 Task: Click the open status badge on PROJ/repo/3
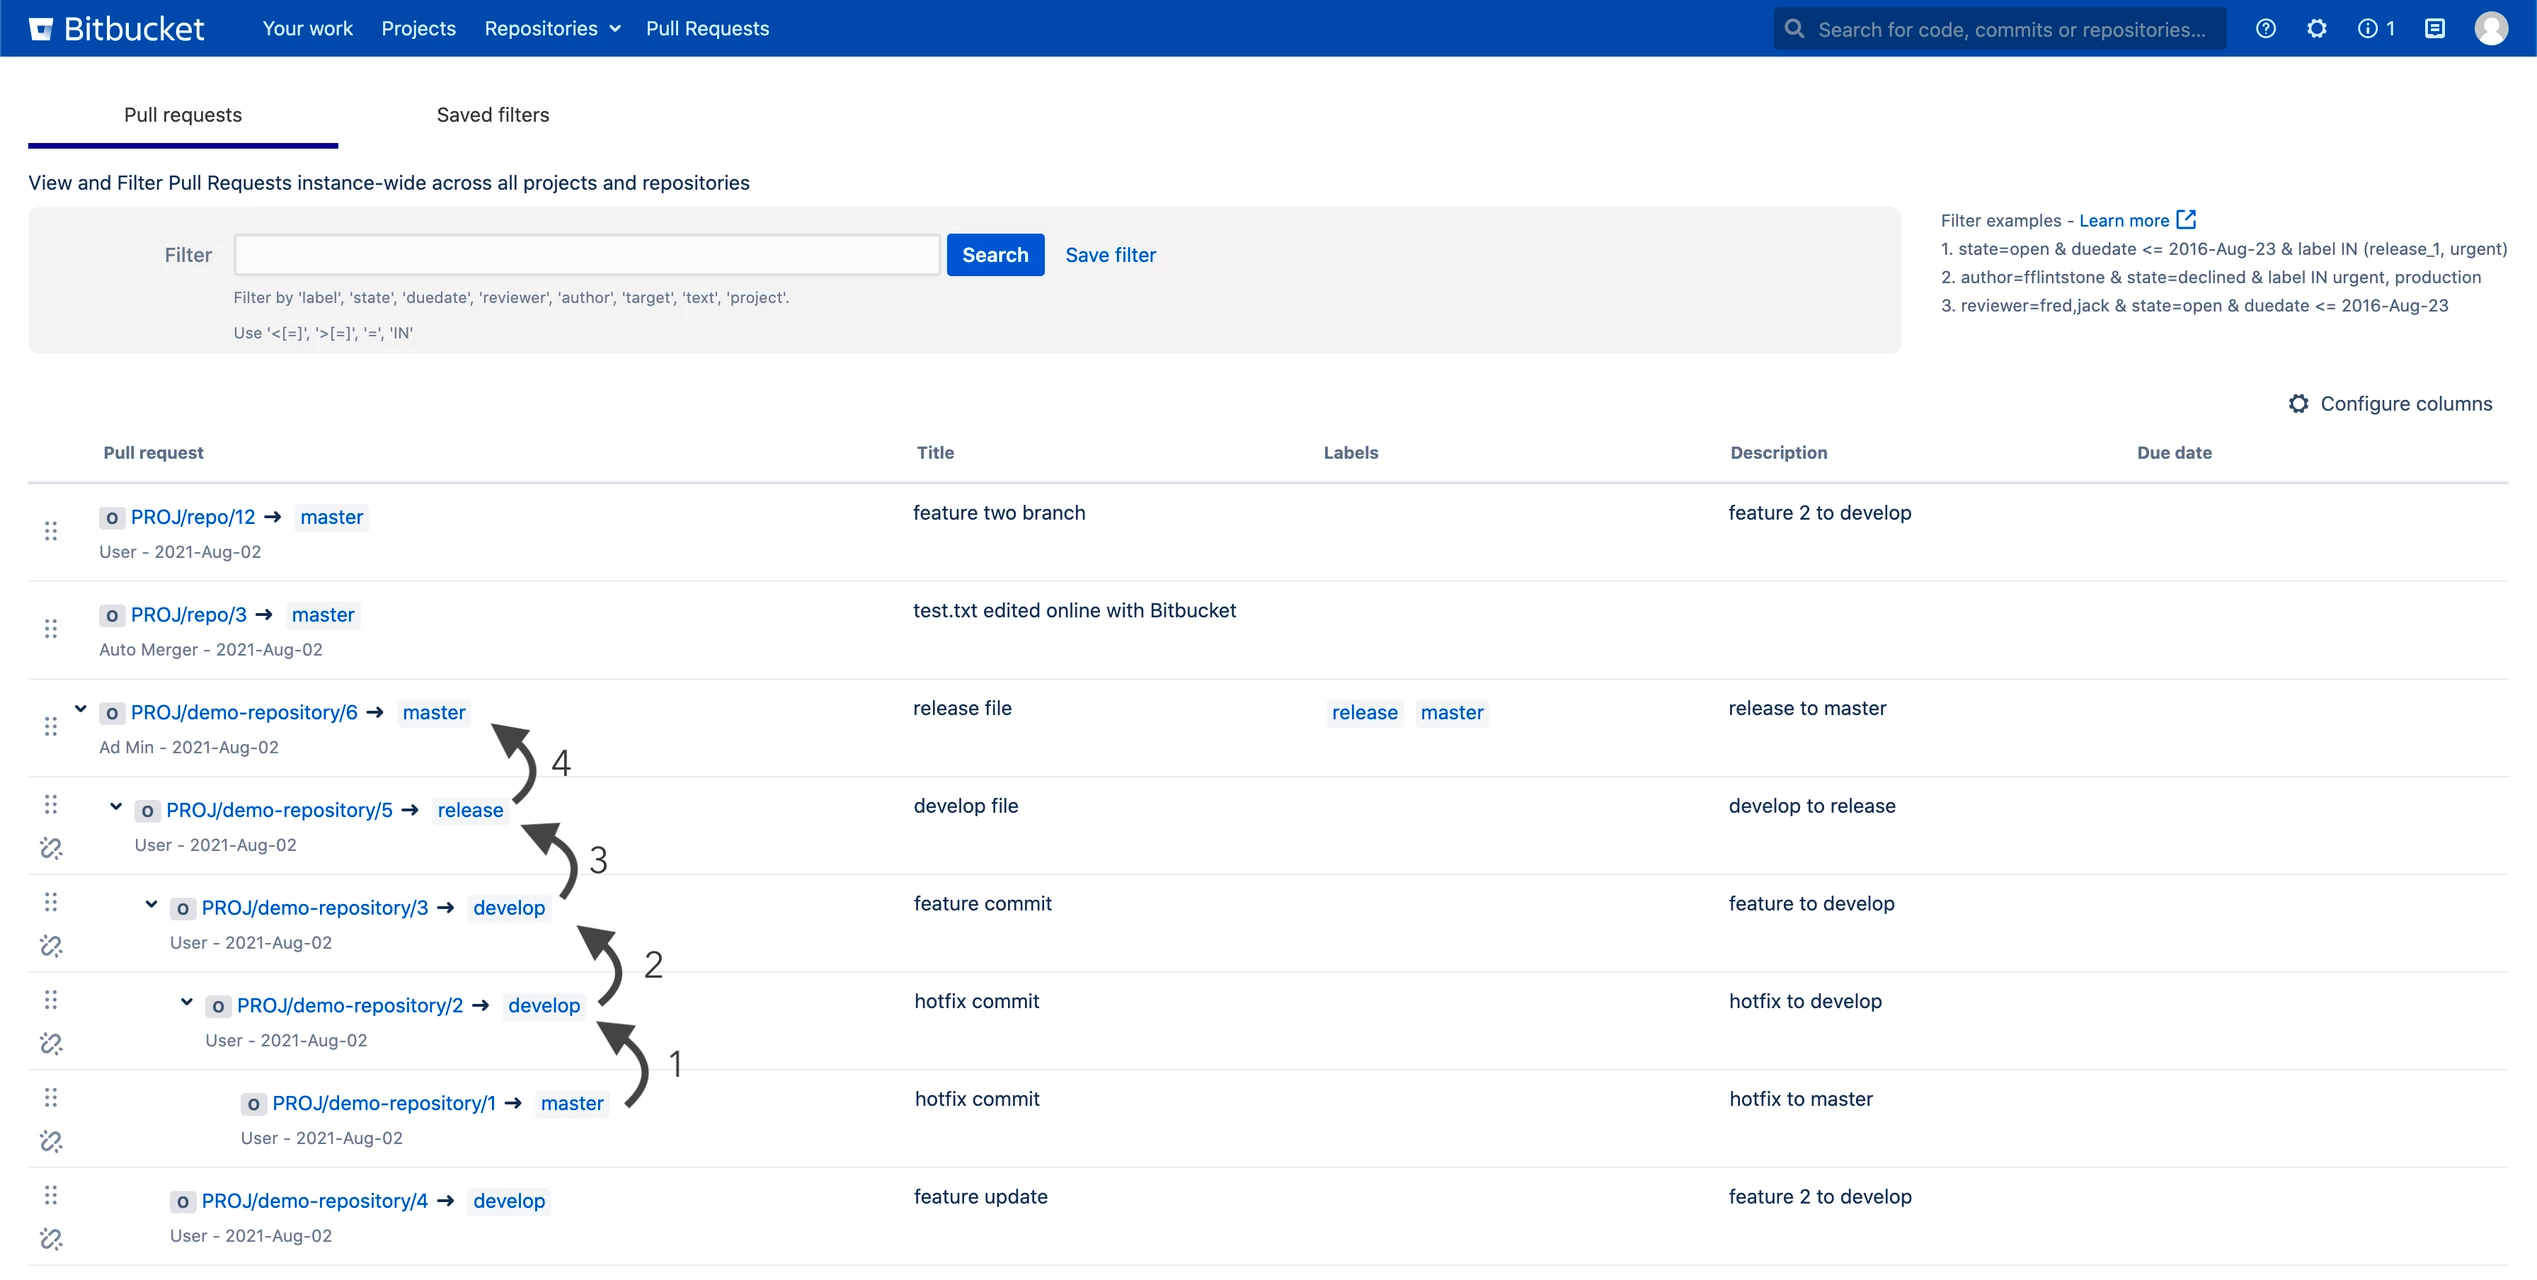click(x=111, y=614)
